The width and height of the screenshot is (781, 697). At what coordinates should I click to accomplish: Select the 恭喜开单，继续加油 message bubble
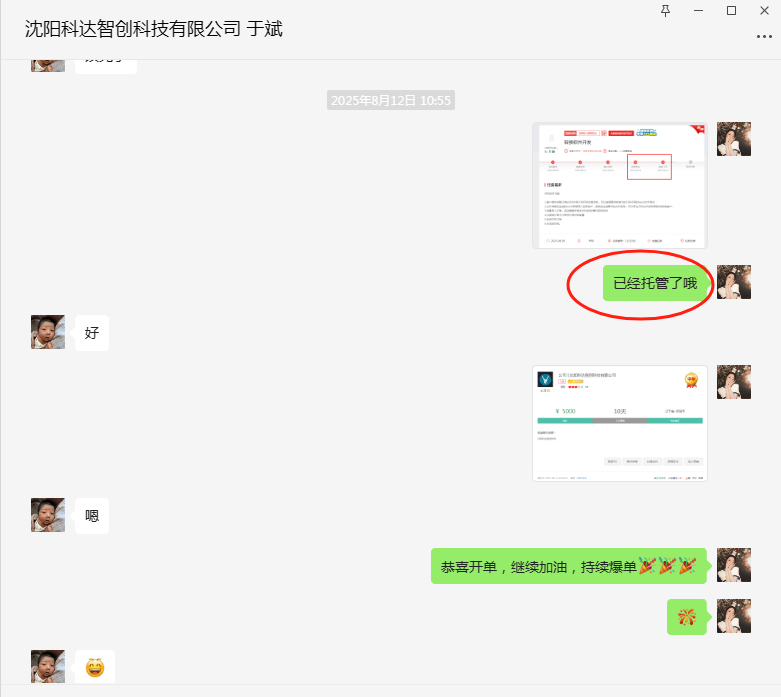(568, 566)
